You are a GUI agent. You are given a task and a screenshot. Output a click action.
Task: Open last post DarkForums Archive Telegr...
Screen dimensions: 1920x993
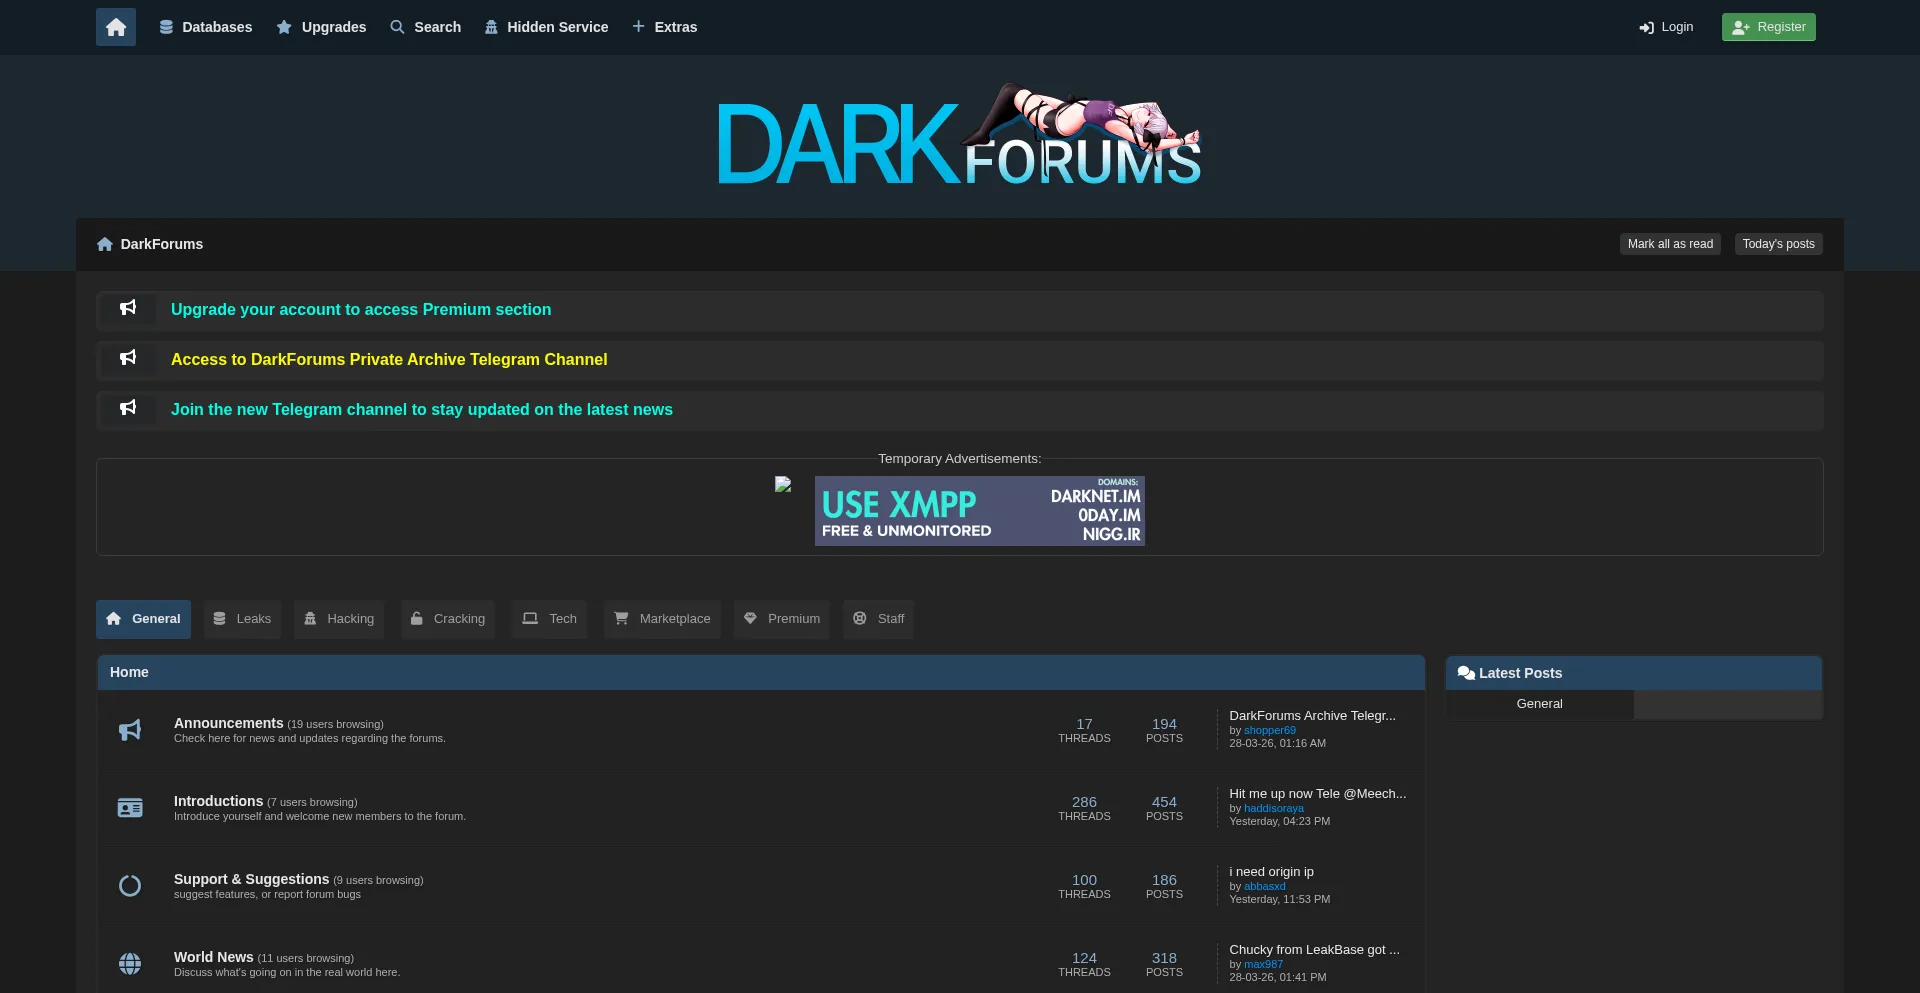click(1312, 716)
